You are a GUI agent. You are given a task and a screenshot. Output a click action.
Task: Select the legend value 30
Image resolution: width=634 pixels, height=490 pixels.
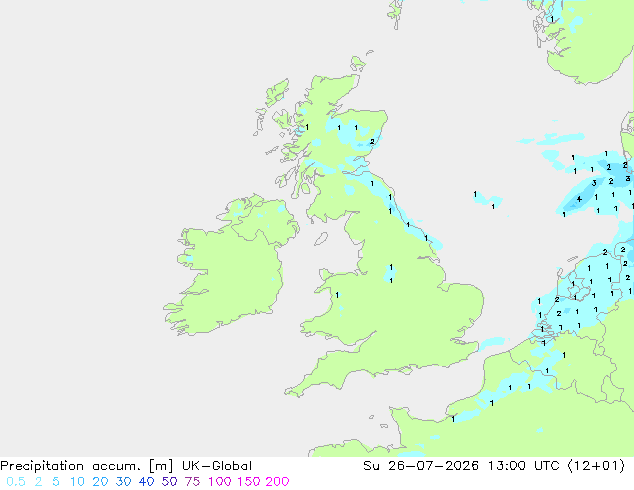123,482
